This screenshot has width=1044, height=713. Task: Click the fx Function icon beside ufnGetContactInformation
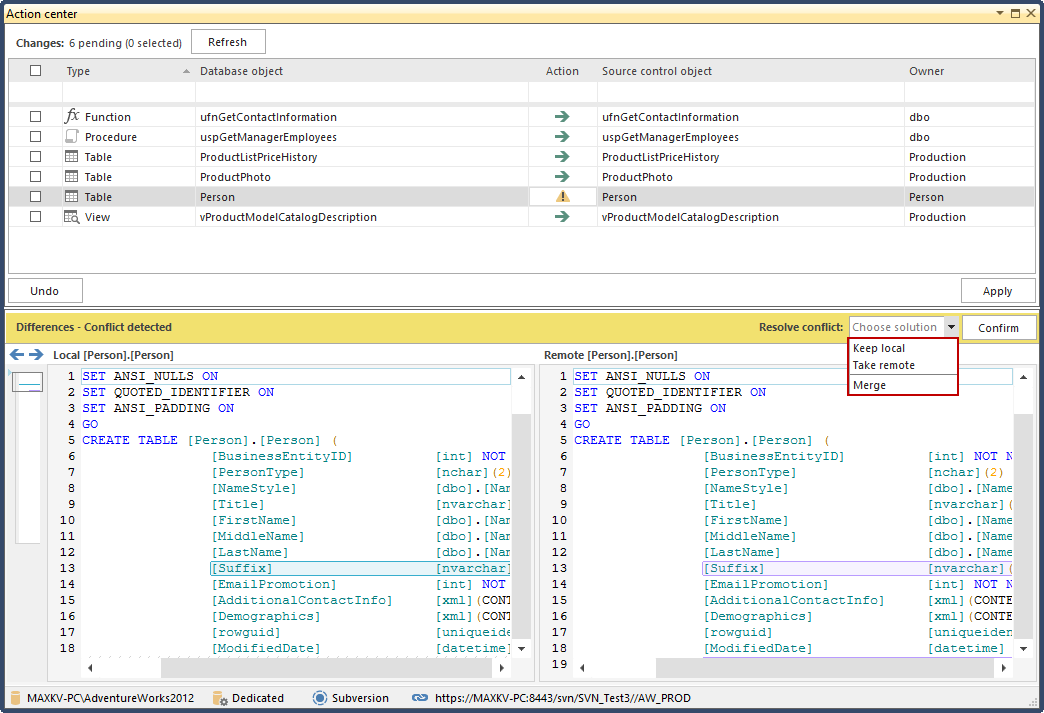tap(71, 116)
